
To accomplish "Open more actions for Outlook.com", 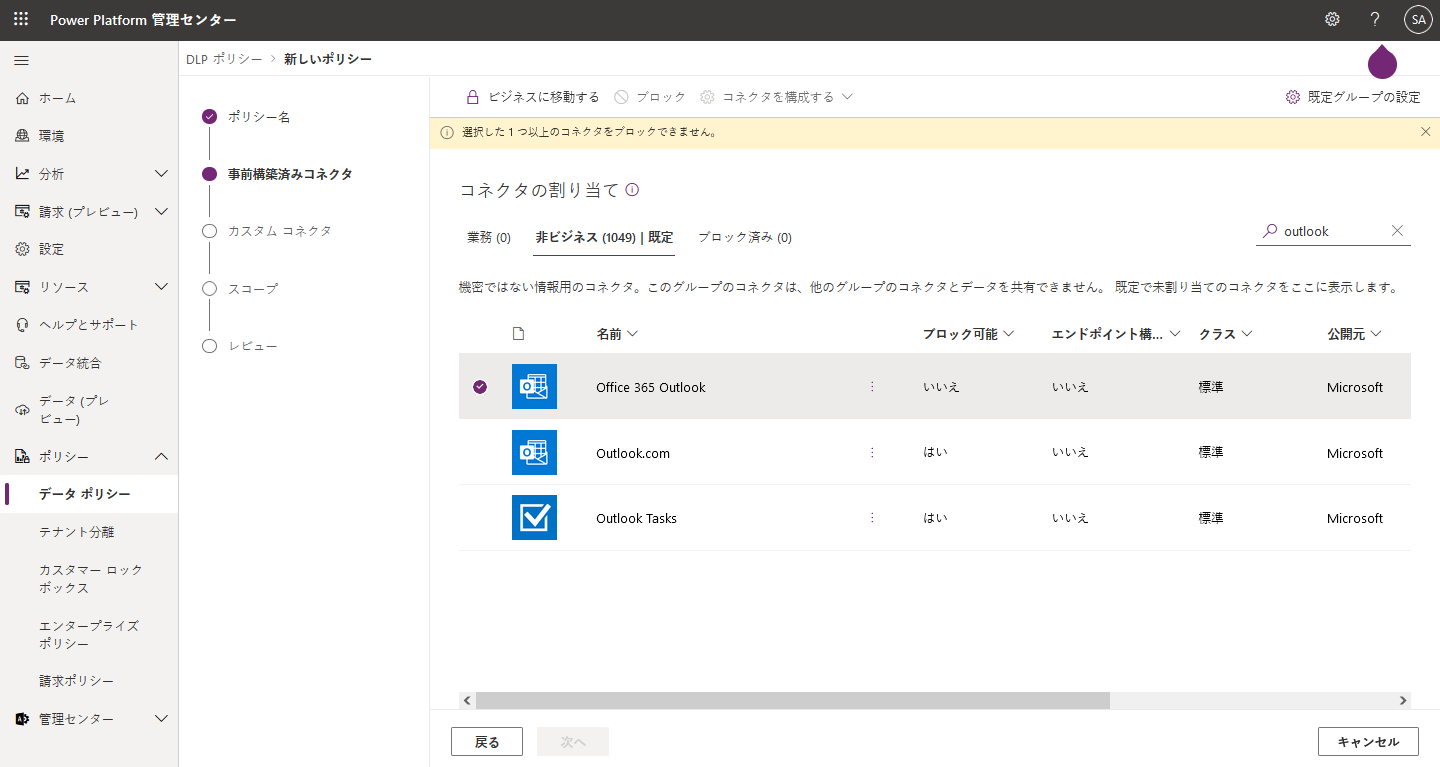I will (872, 452).
